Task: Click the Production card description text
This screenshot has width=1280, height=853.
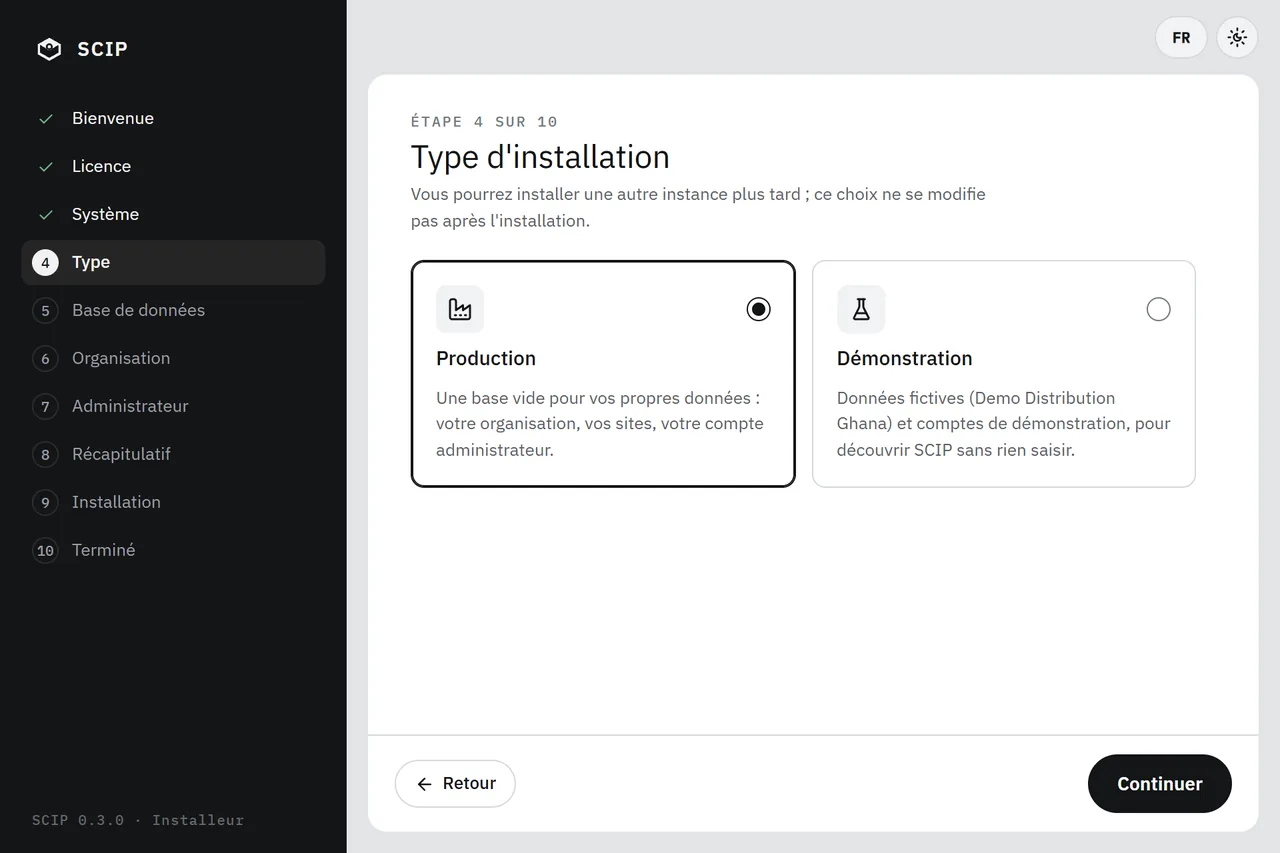Action: tap(600, 424)
